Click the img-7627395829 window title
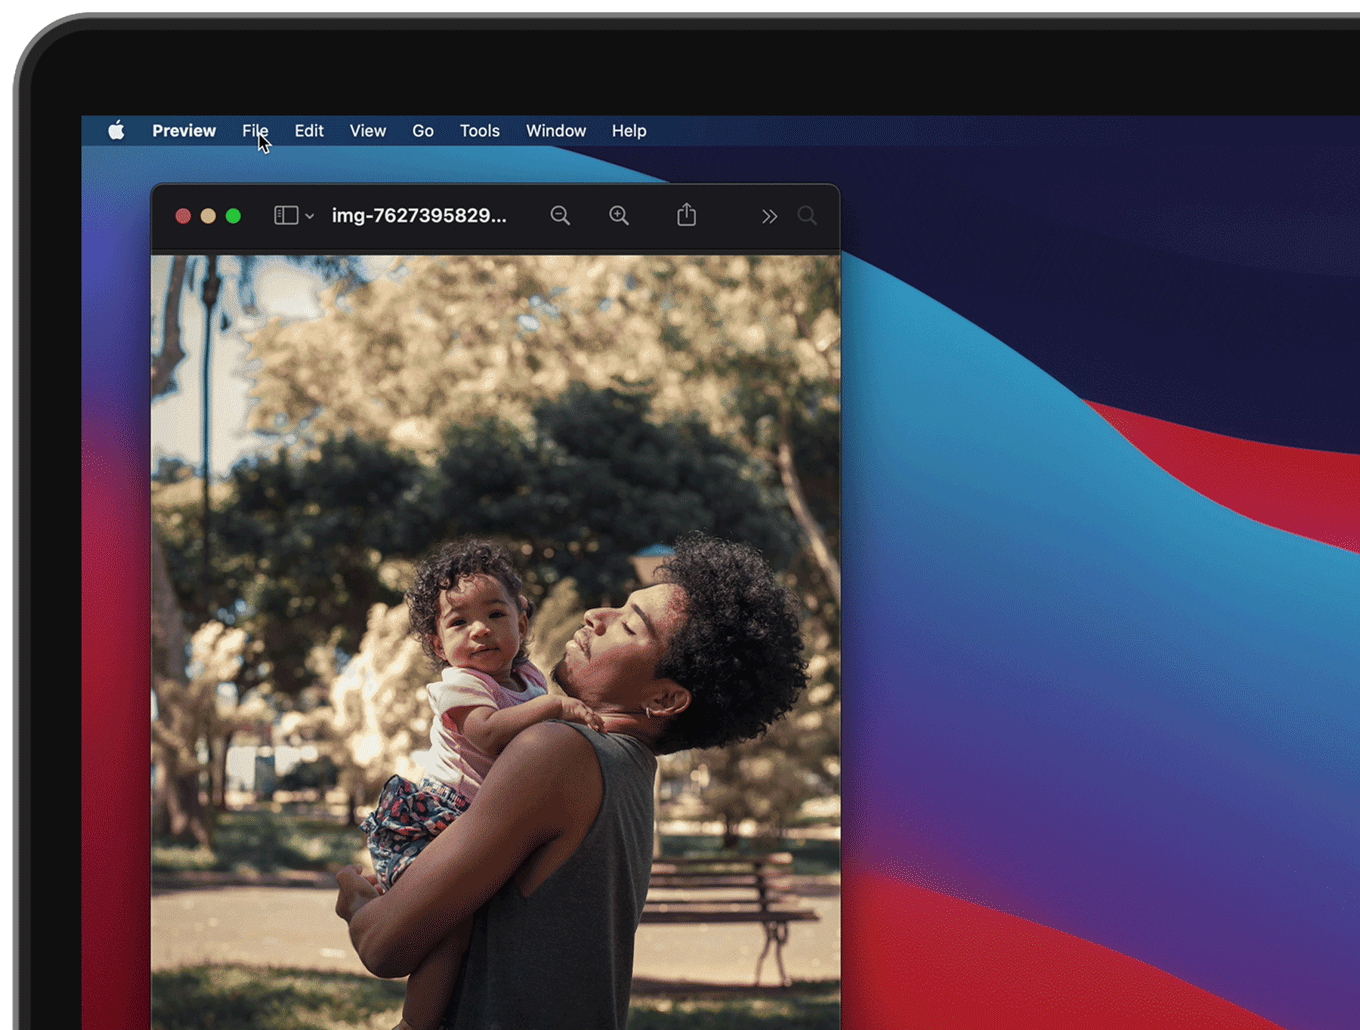The height and width of the screenshot is (1030, 1360). 419,215
